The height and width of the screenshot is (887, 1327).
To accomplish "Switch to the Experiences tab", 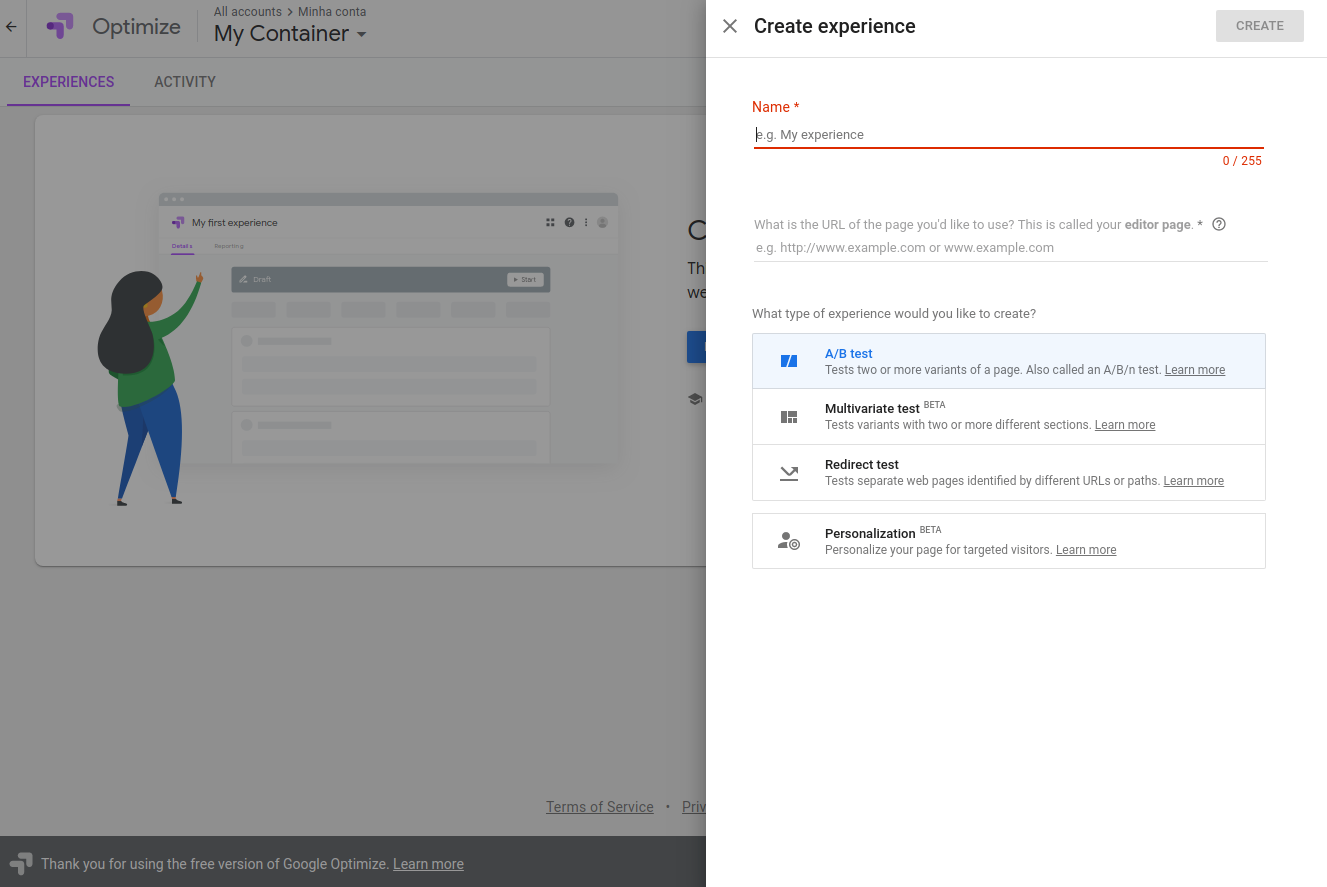I will (69, 82).
